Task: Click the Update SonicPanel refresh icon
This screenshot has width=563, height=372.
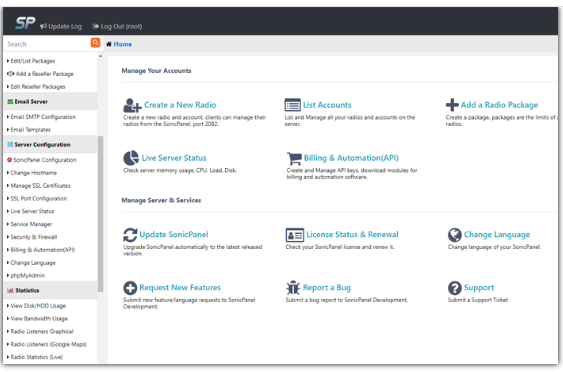Action: (x=130, y=235)
